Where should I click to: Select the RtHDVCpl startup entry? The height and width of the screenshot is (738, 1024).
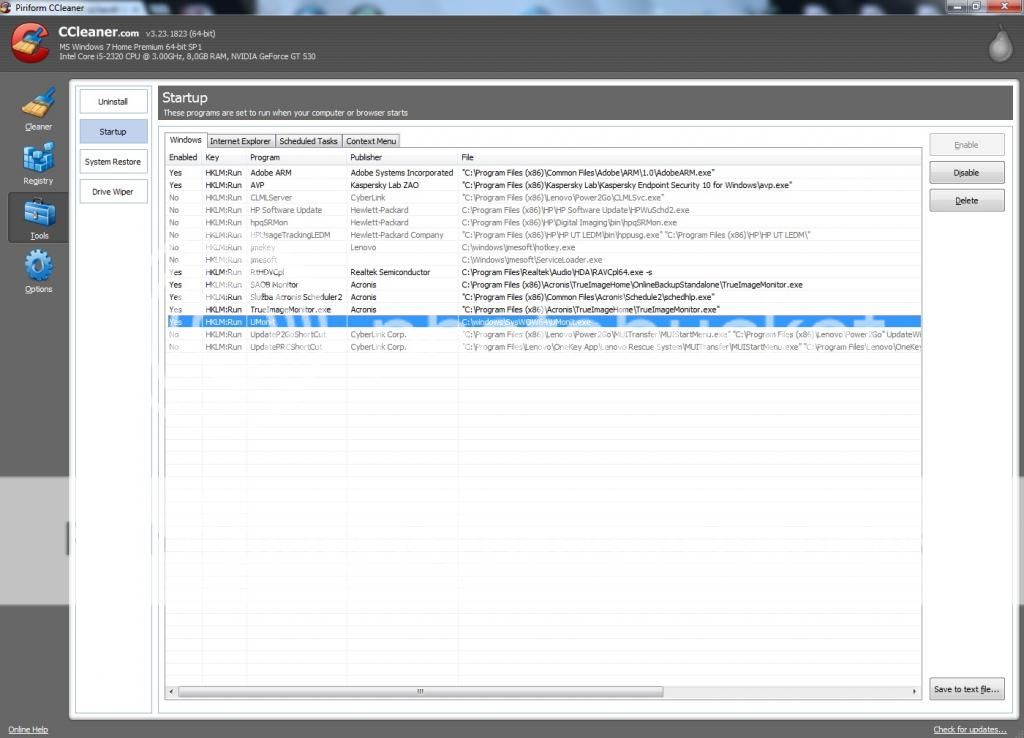tap(543, 272)
